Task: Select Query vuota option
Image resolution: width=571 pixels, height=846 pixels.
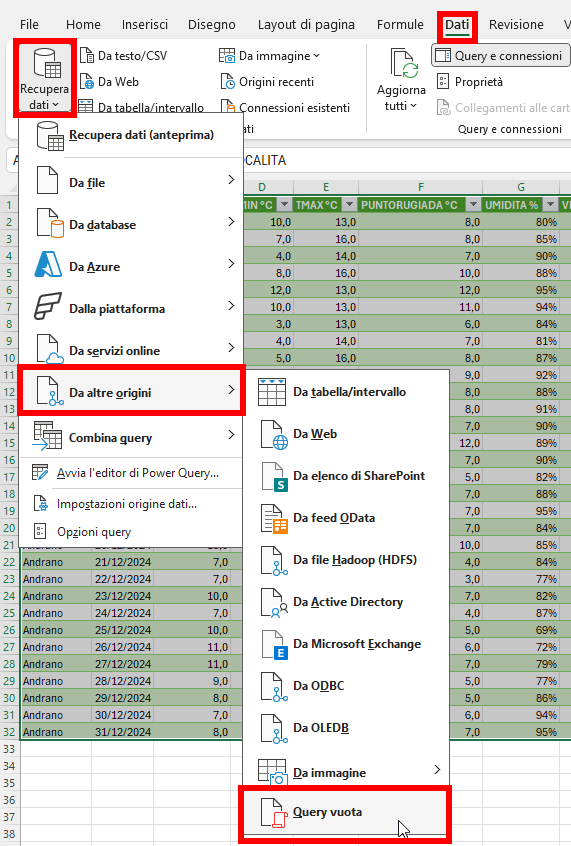Action: 345,813
